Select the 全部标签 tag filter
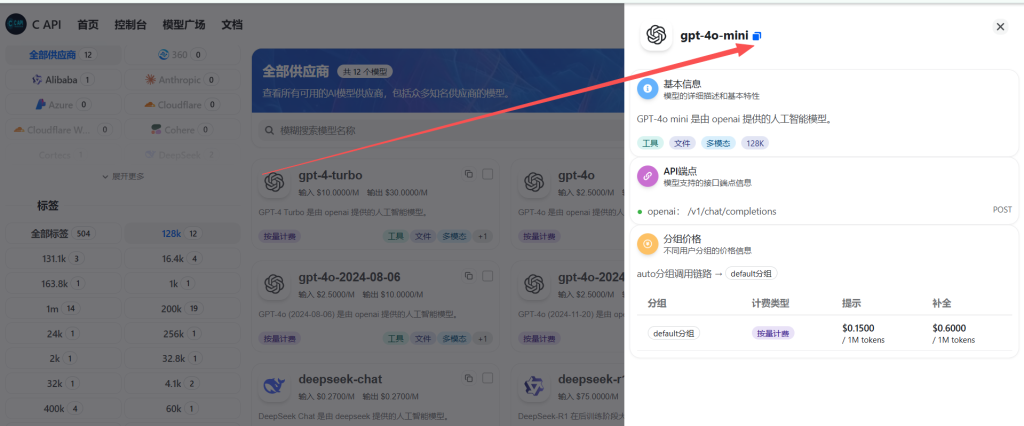 pos(63,233)
